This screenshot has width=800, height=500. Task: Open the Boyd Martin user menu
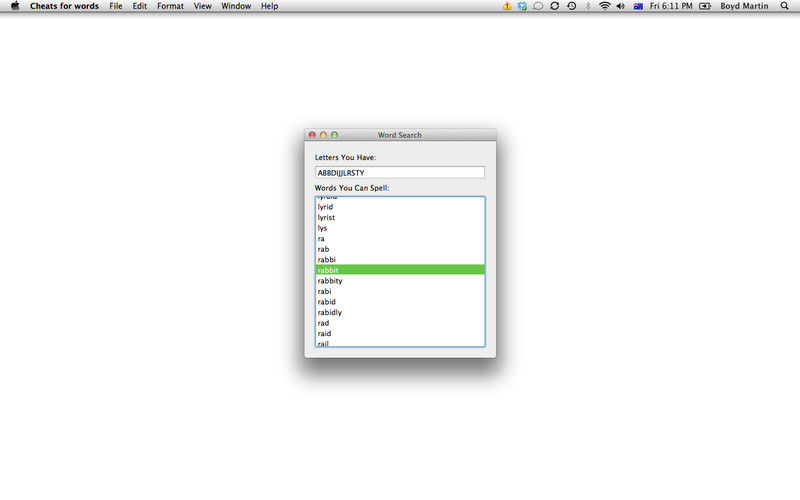[744, 6]
